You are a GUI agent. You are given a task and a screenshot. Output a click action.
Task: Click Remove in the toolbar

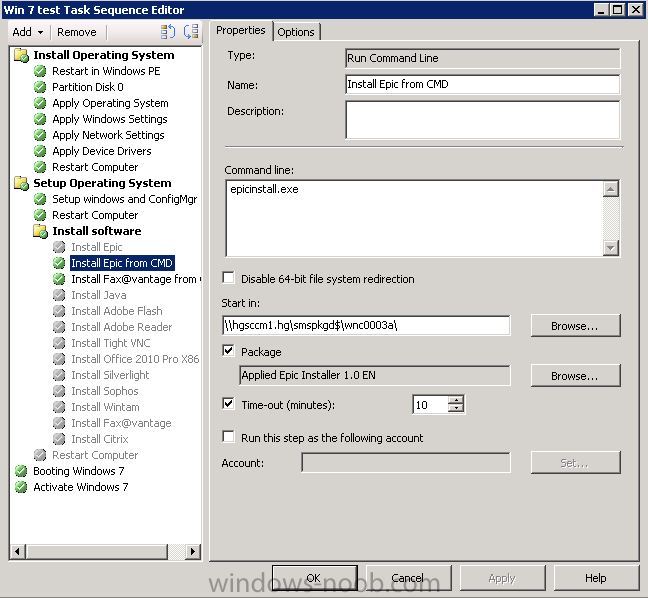[77, 32]
